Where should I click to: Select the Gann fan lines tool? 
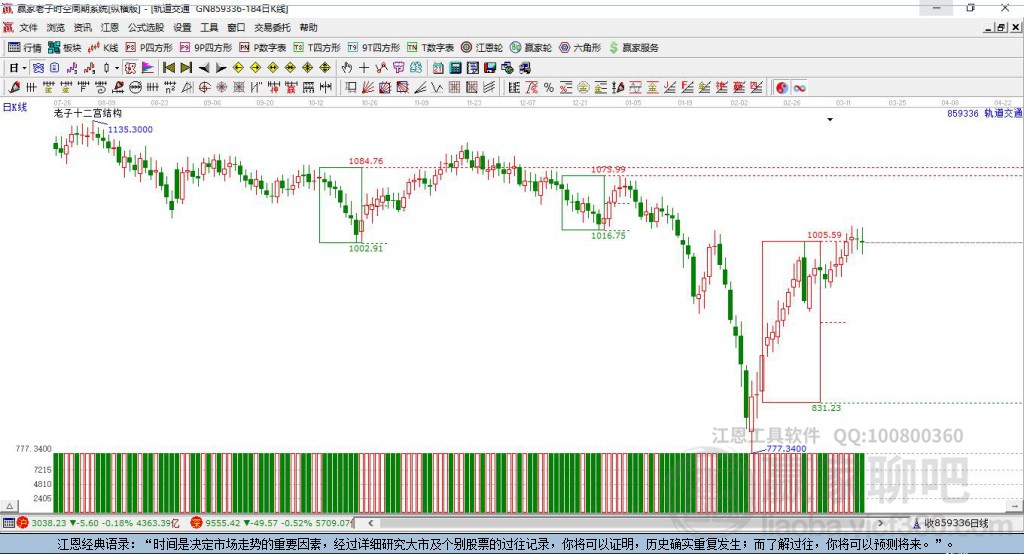coord(368,87)
